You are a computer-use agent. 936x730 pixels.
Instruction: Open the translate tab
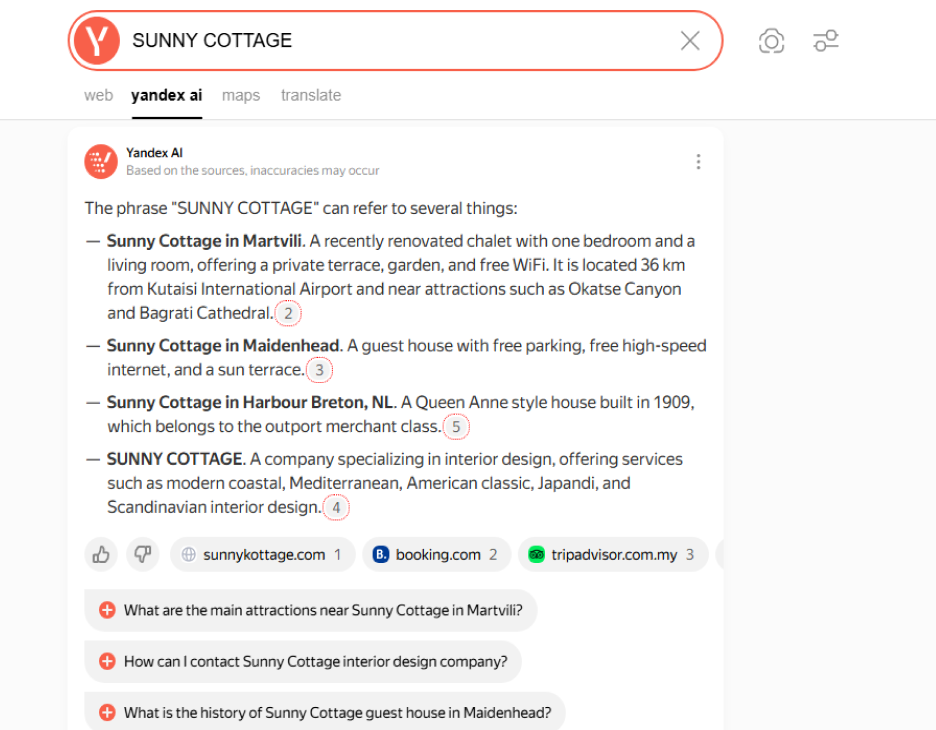click(x=311, y=96)
